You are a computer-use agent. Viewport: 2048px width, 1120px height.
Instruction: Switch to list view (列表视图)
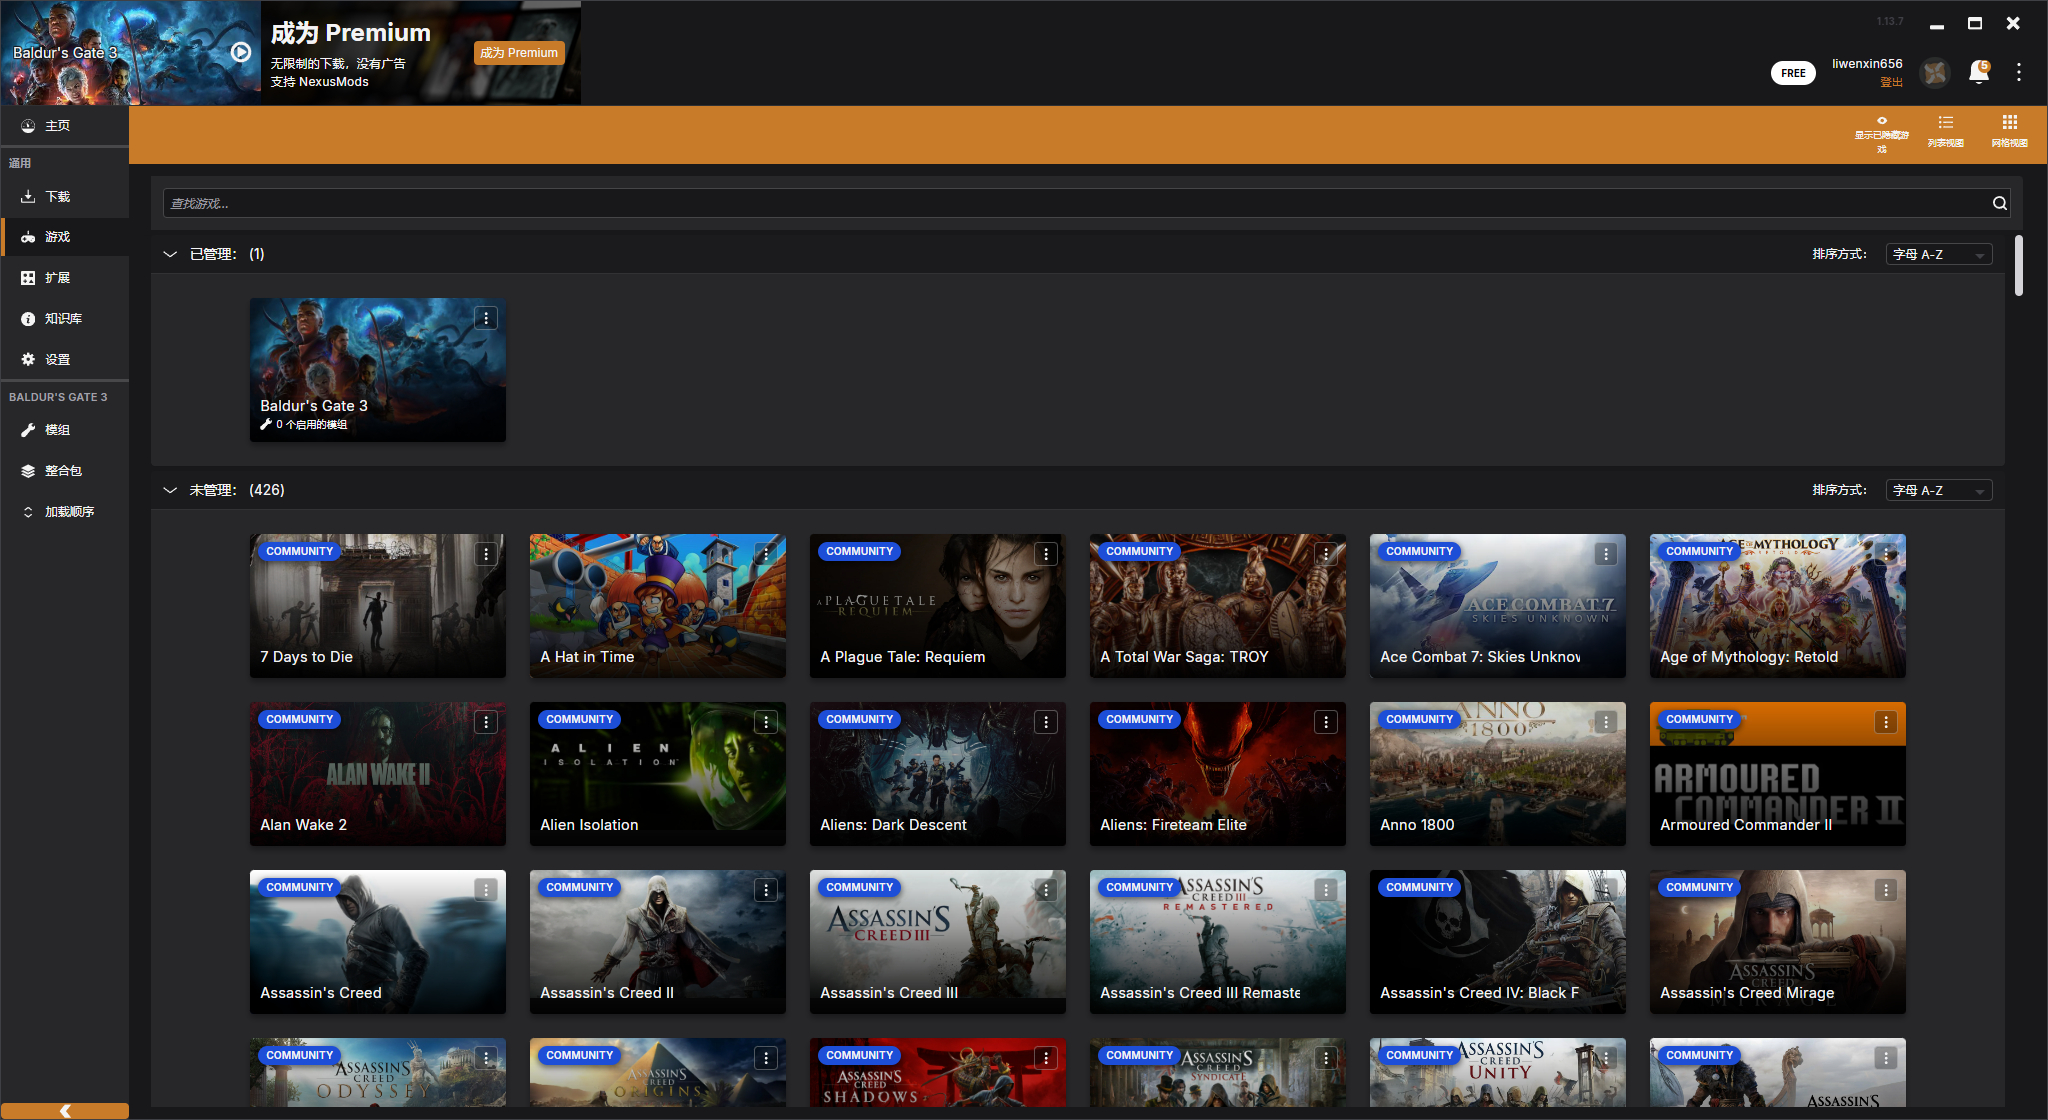pyautogui.click(x=1945, y=131)
